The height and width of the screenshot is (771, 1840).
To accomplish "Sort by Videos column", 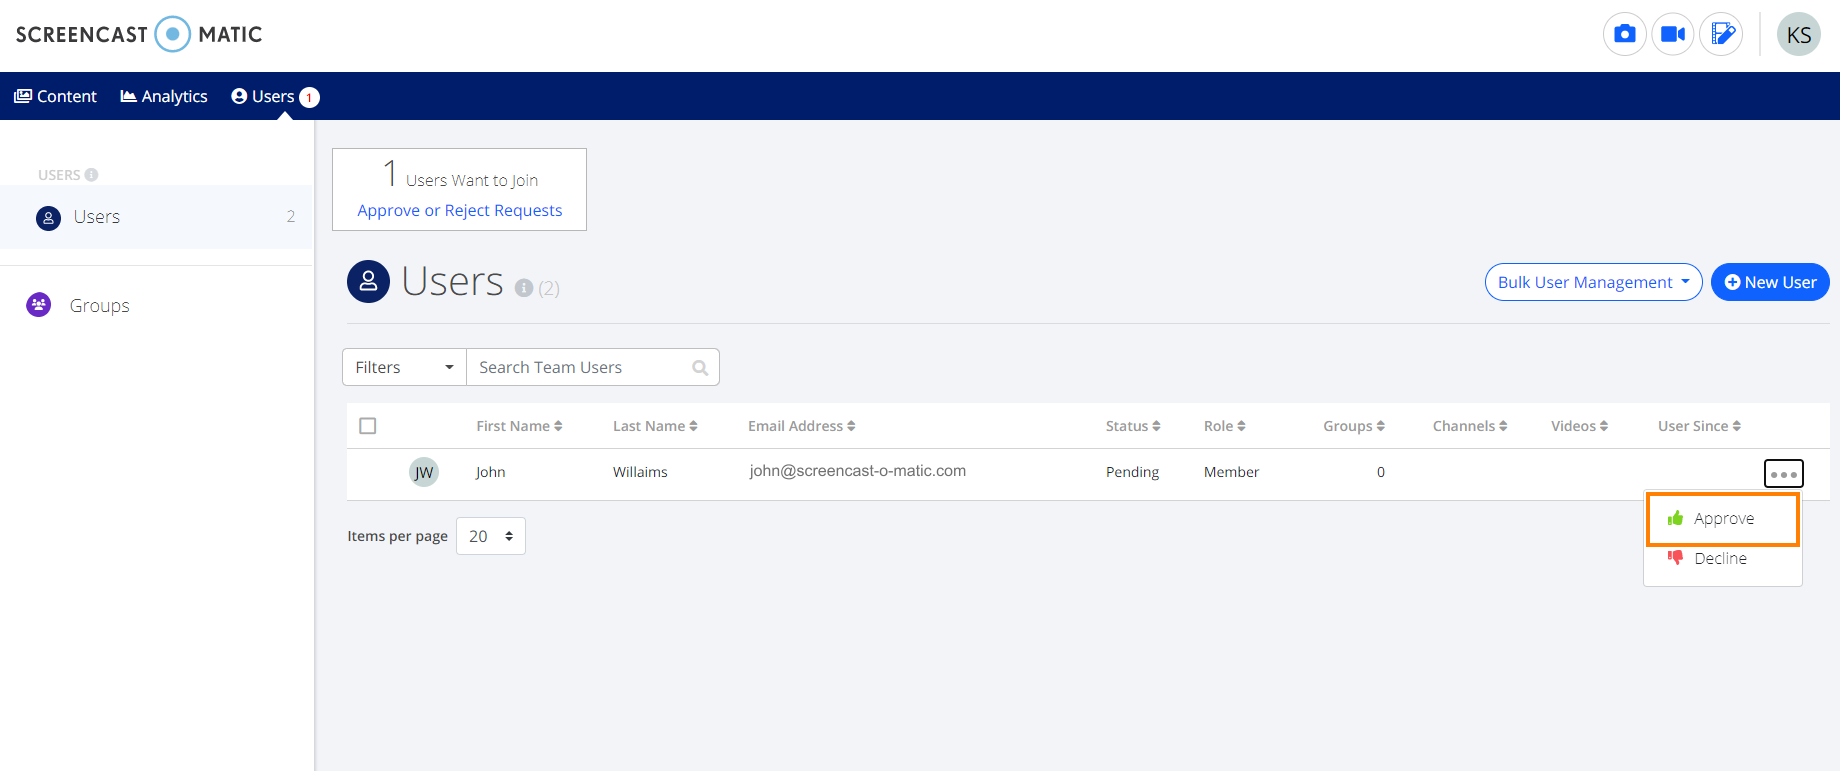I will point(1579,426).
